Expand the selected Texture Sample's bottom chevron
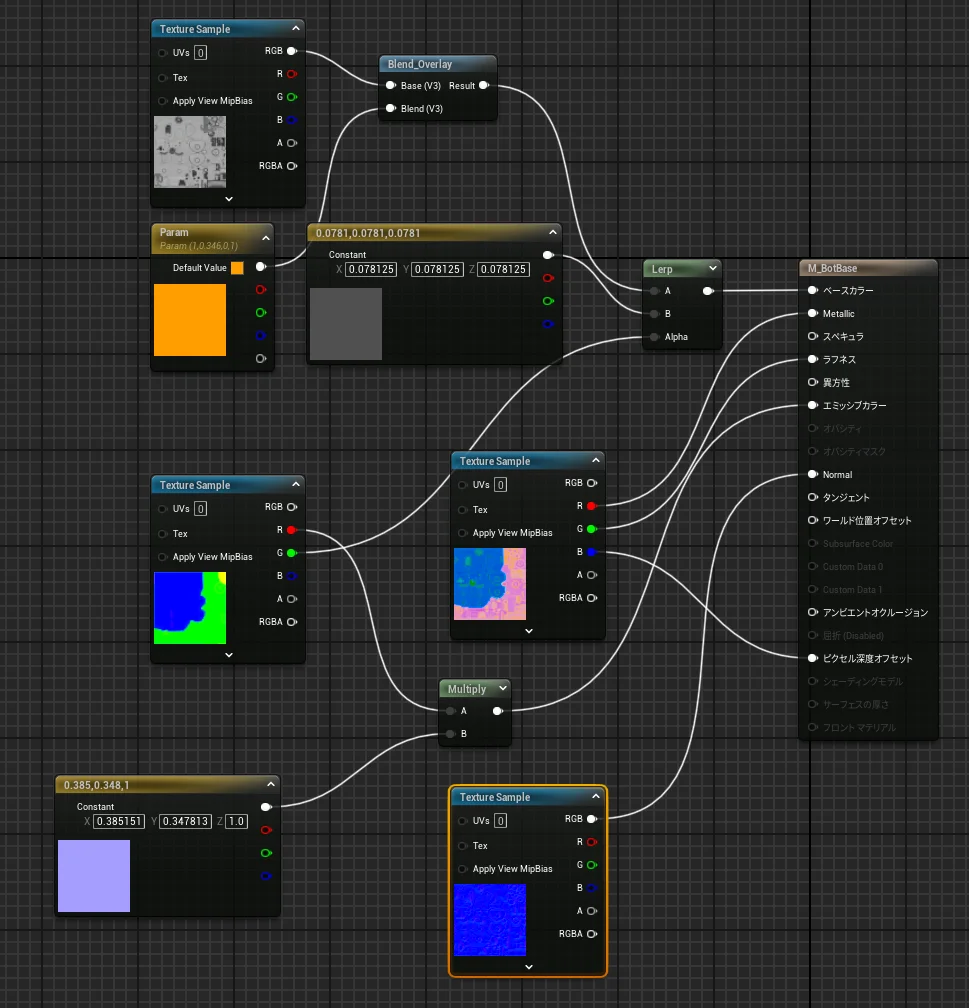The height and width of the screenshot is (1008, 969). (x=528, y=967)
